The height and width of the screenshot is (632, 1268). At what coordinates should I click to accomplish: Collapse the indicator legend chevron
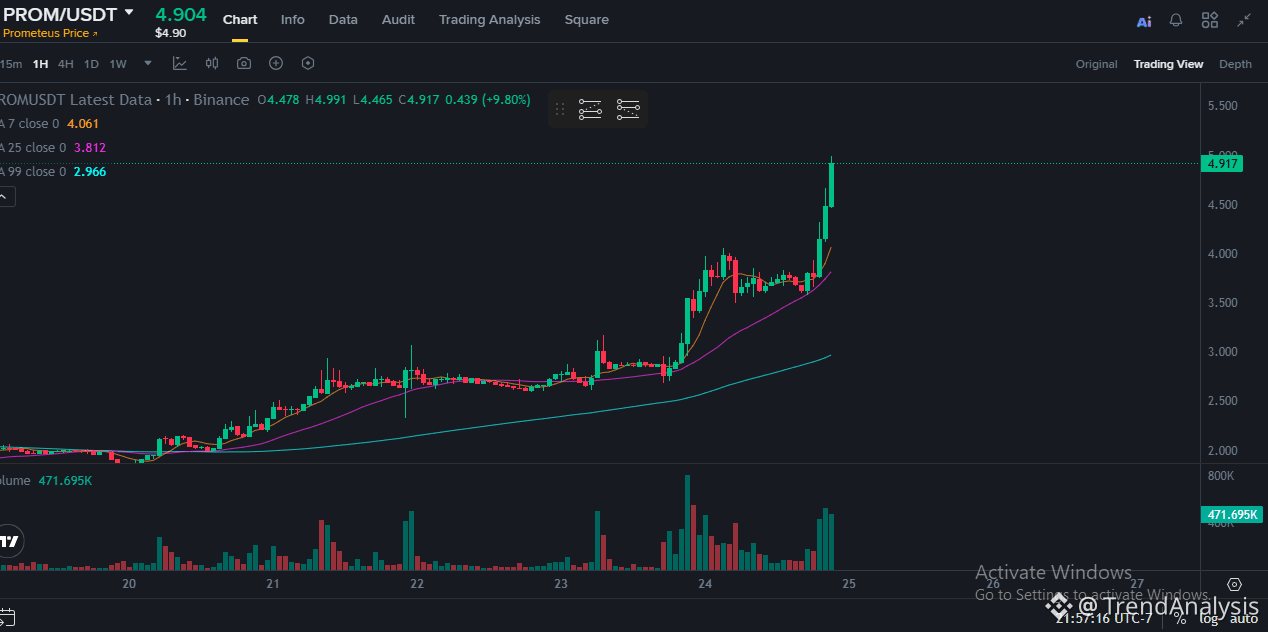[4, 197]
